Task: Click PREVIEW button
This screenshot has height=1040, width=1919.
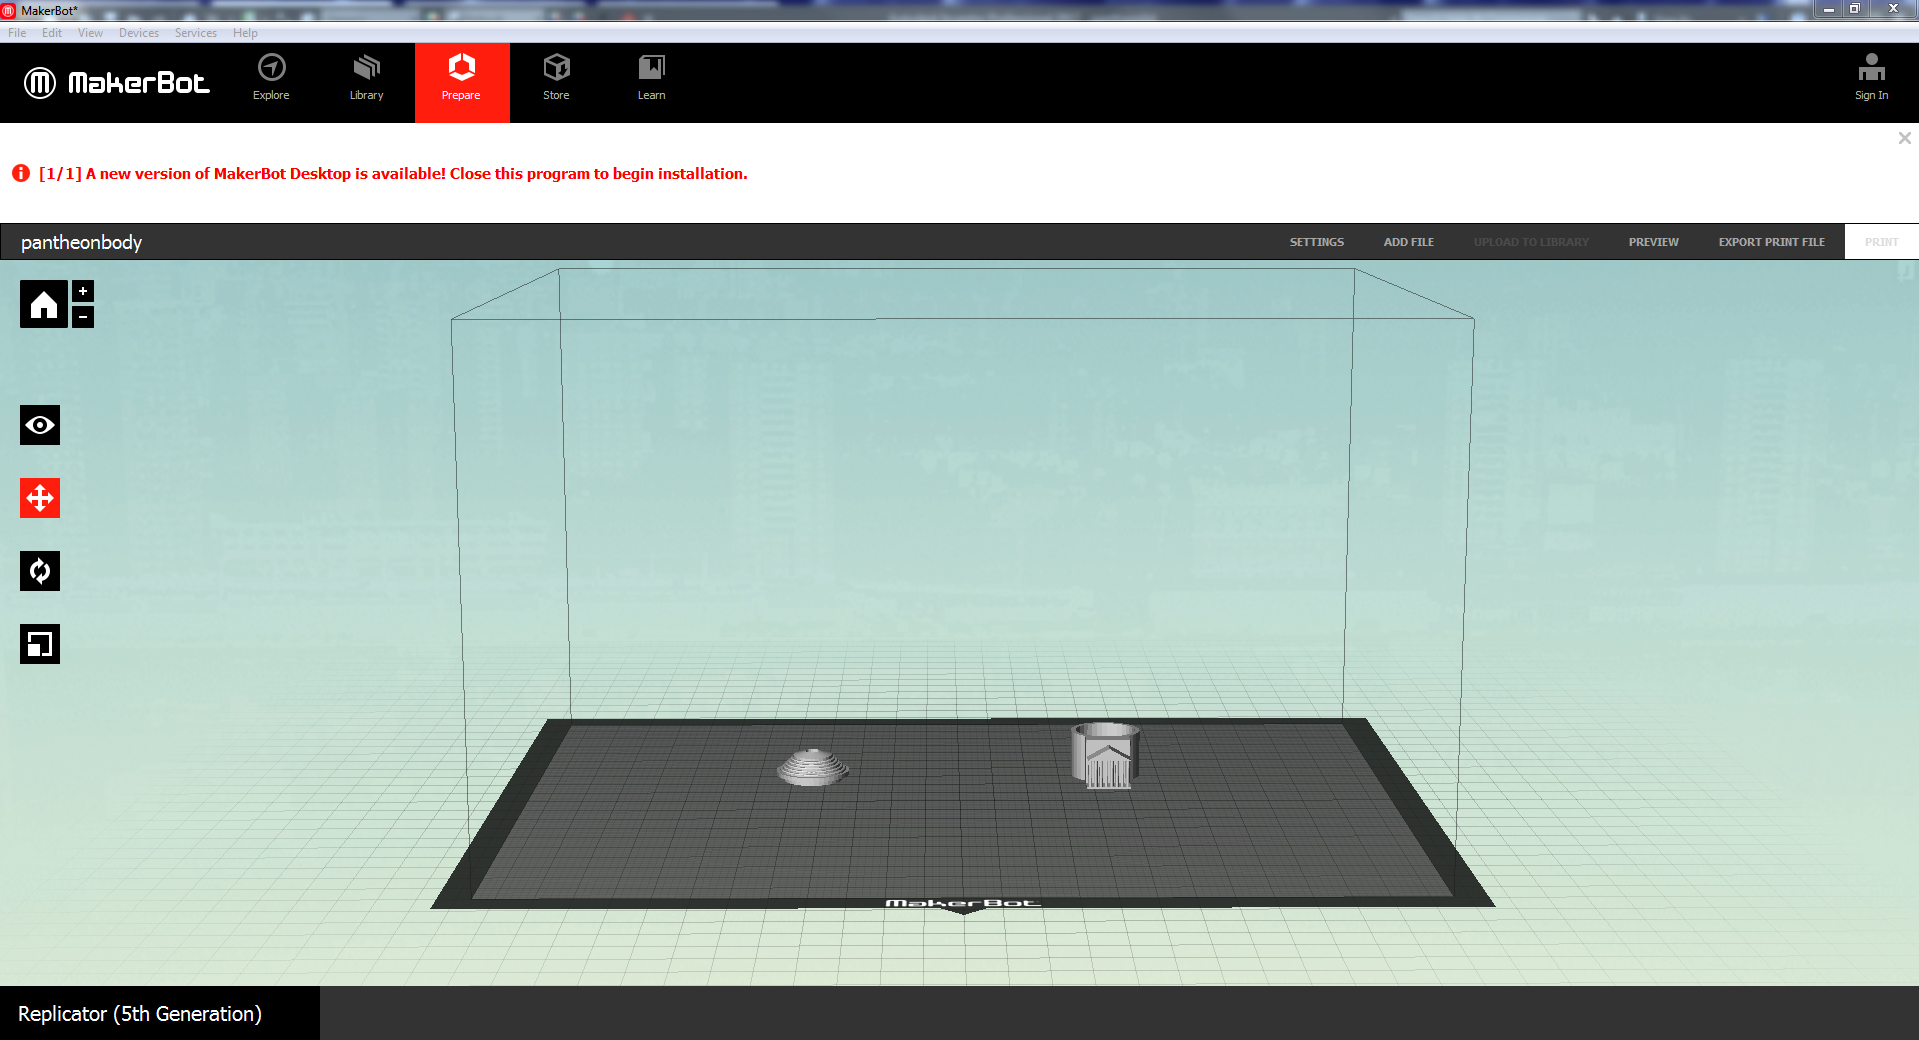Action: [x=1653, y=242]
